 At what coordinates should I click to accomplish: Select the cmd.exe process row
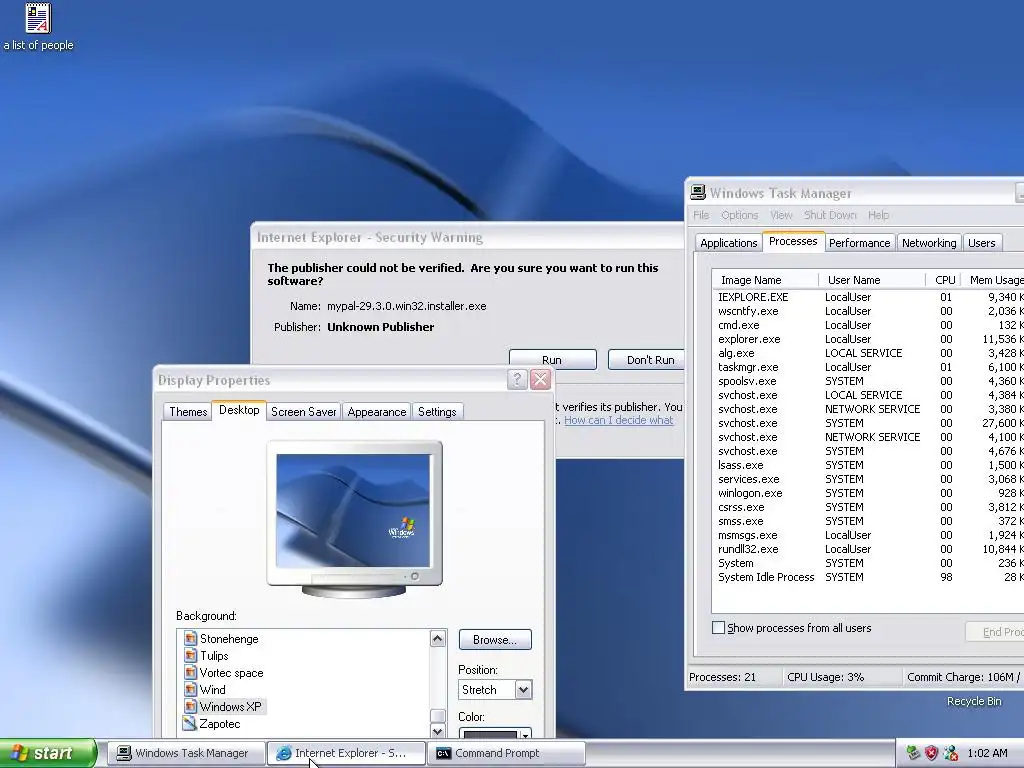[868, 325]
